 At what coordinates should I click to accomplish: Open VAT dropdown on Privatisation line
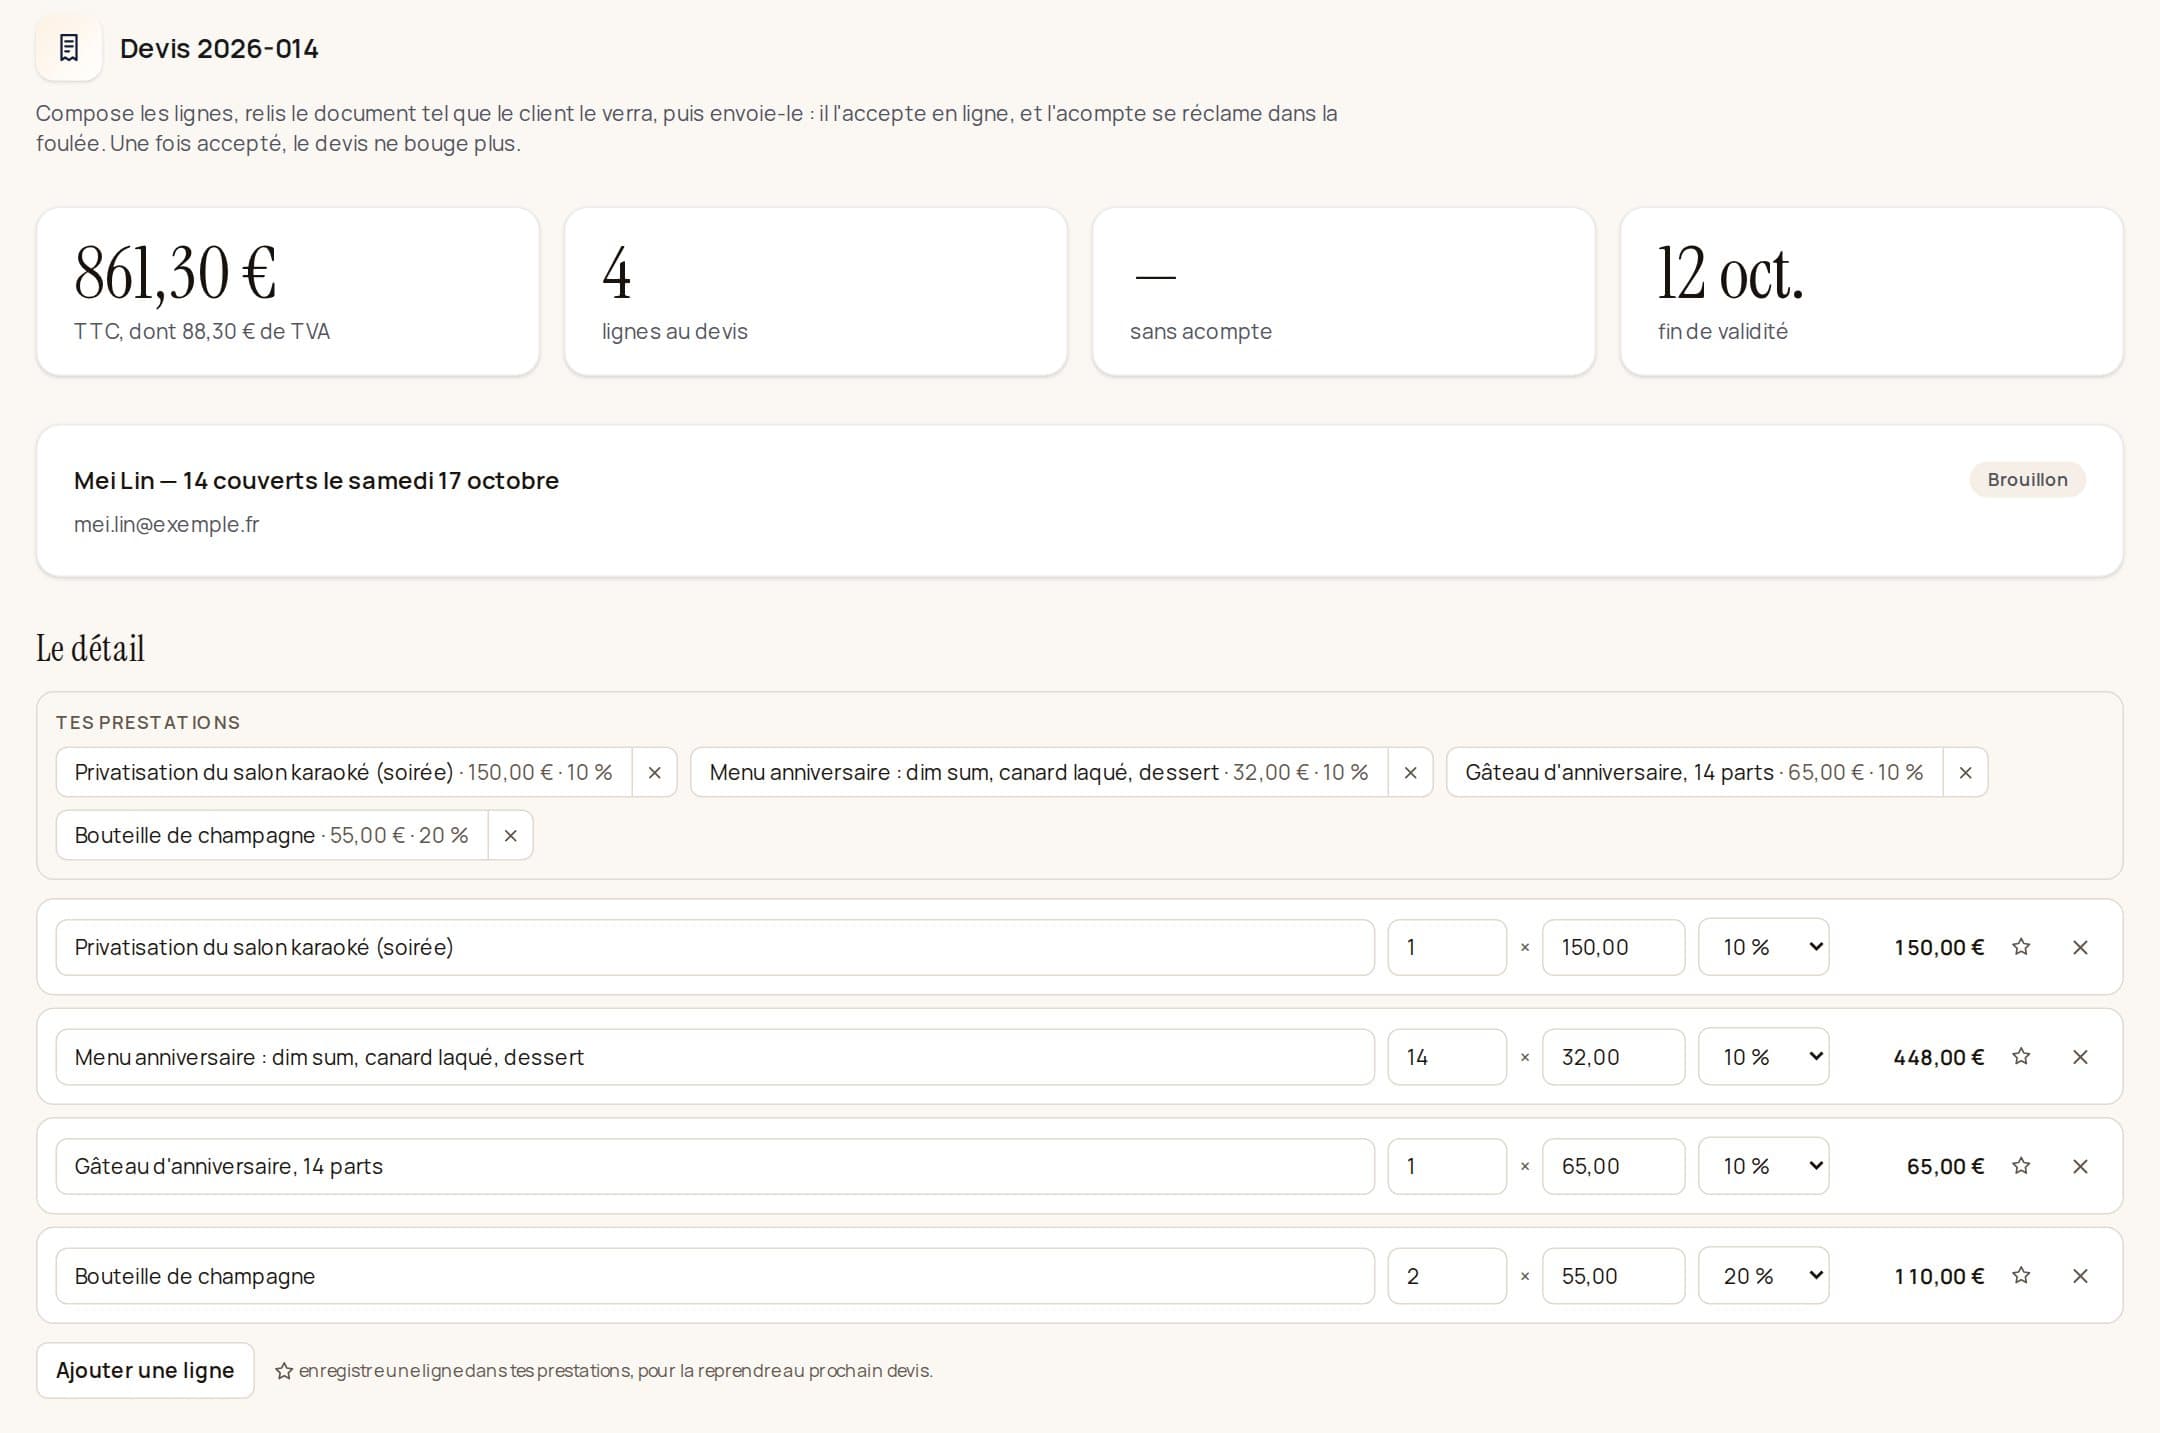point(1764,947)
